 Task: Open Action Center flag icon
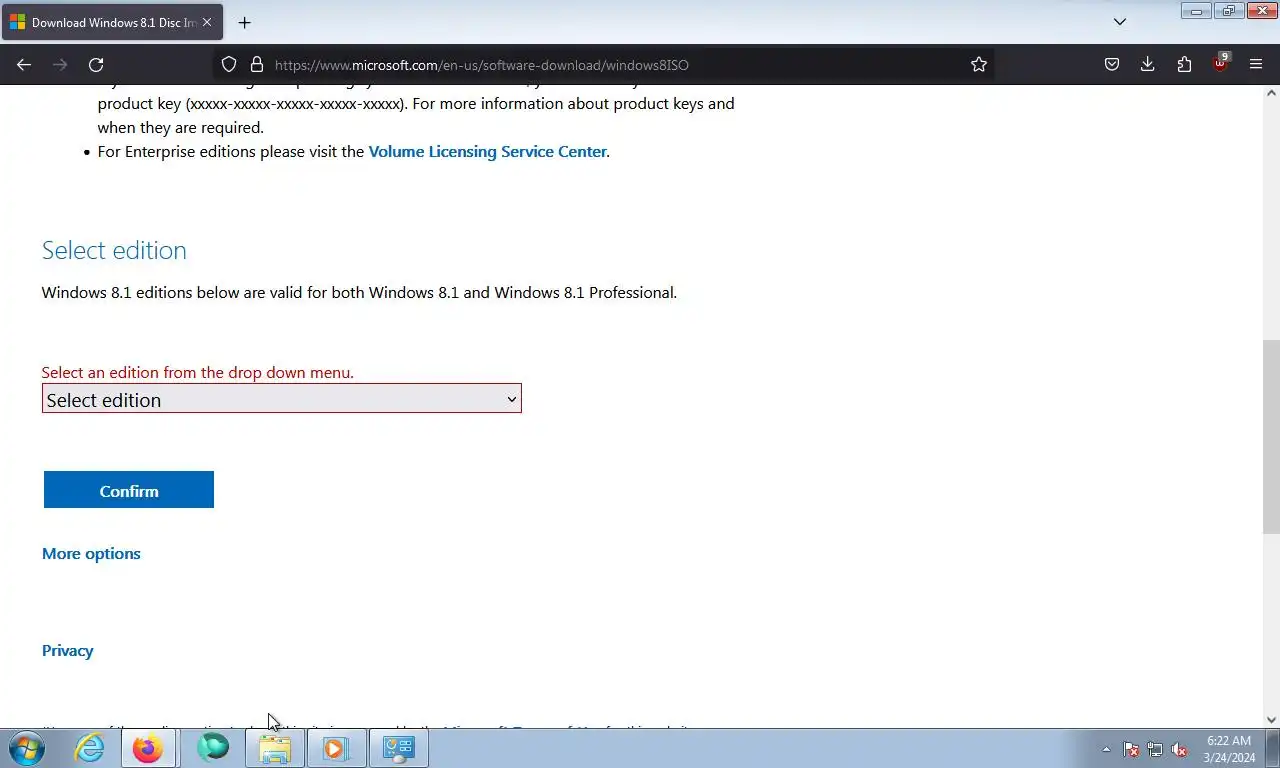(x=1131, y=749)
